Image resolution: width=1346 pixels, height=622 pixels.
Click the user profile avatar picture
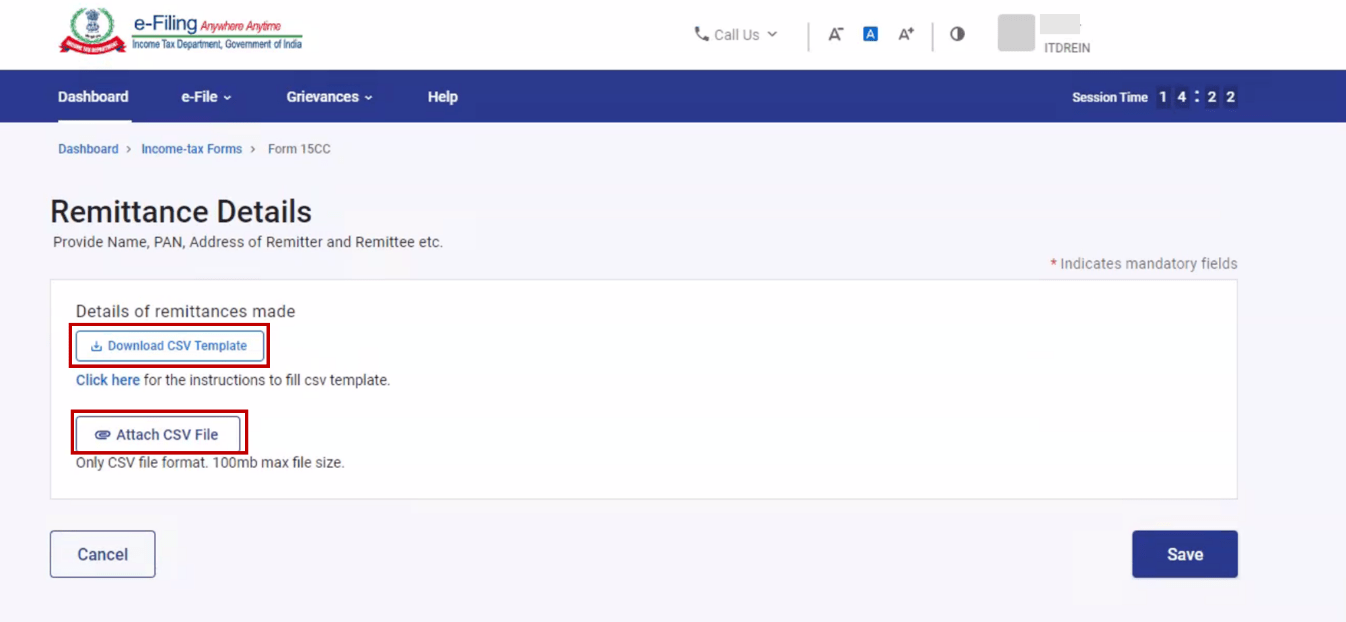[x=1016, y=33]
